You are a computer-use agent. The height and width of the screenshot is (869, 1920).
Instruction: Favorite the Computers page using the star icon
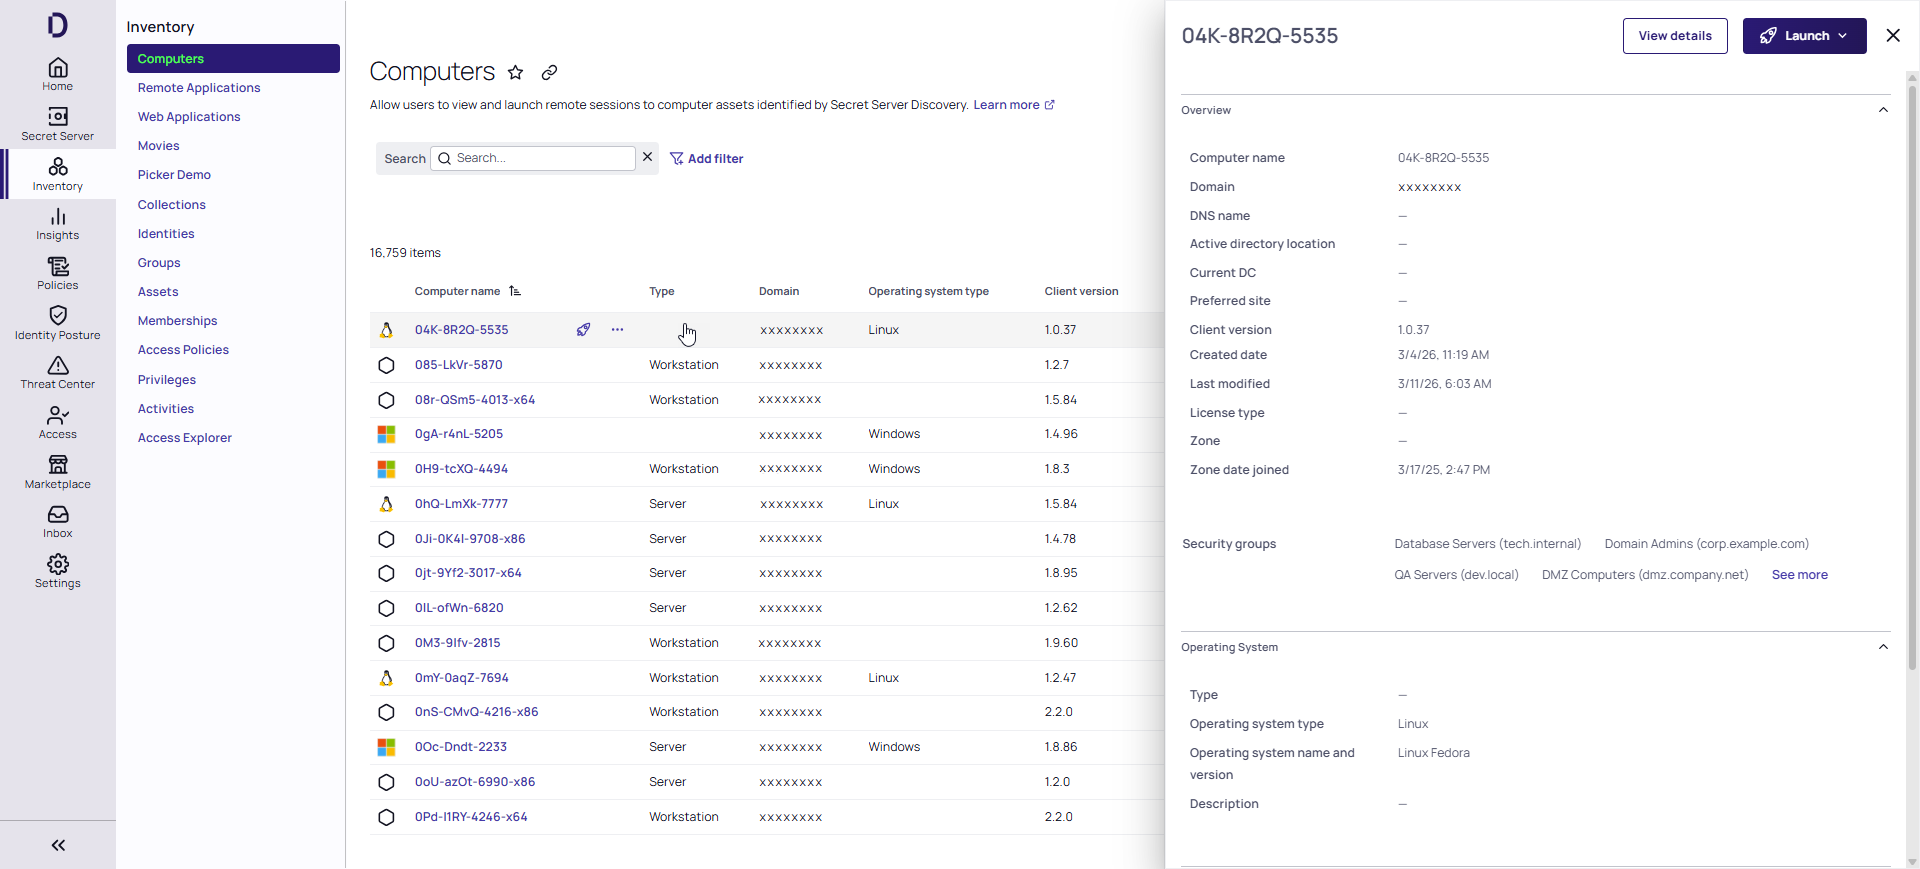coord(515,73)
